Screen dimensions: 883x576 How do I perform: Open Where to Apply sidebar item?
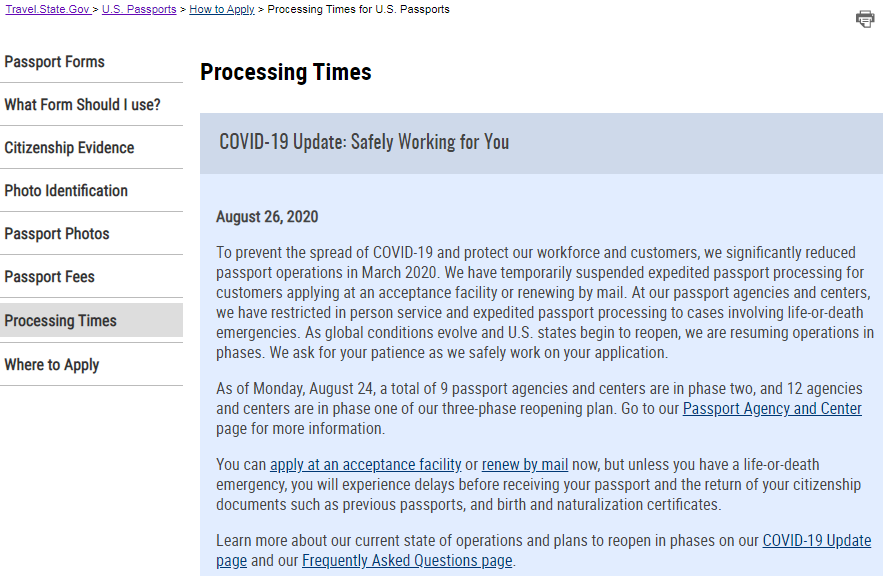tap(52, 365)
